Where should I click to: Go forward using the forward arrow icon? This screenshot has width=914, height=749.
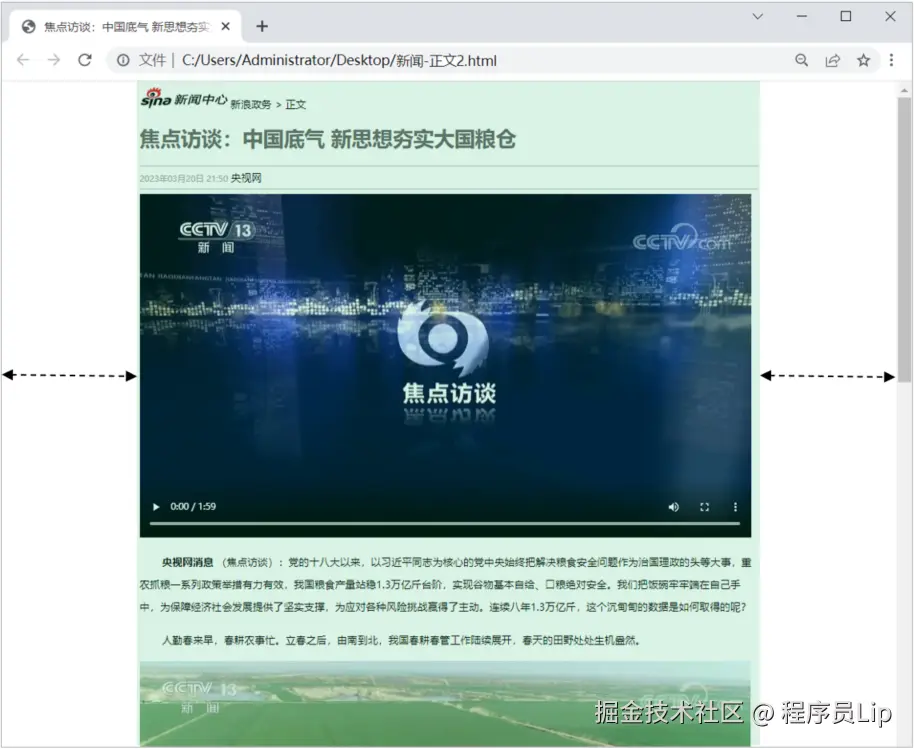pyautogui.click(x=53, y=60)
